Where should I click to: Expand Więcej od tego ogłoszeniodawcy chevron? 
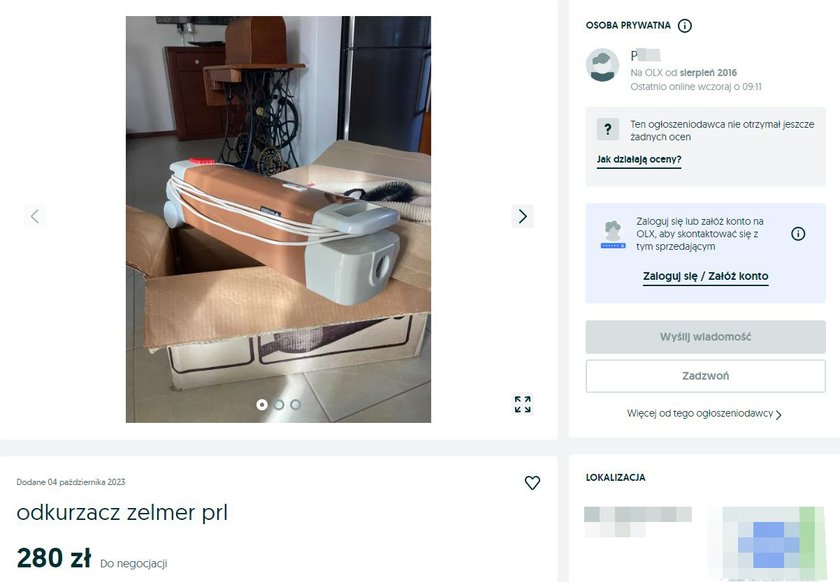tap(778, 414)
